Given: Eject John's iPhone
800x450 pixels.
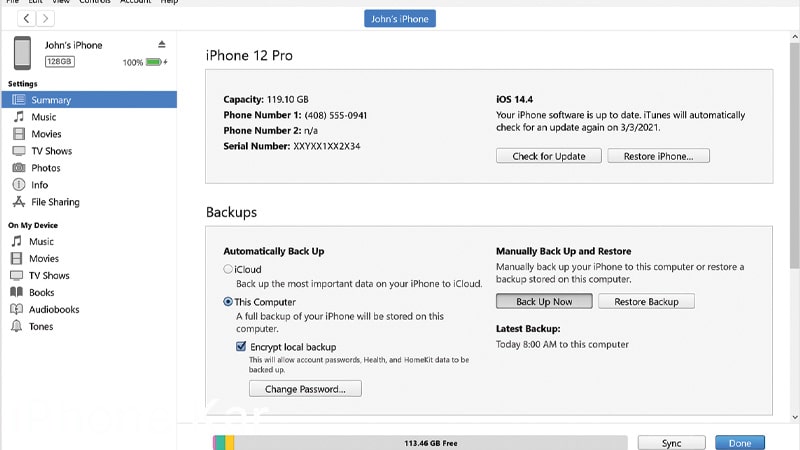Looking at the screenshot, I should click(x=162, y=44).
